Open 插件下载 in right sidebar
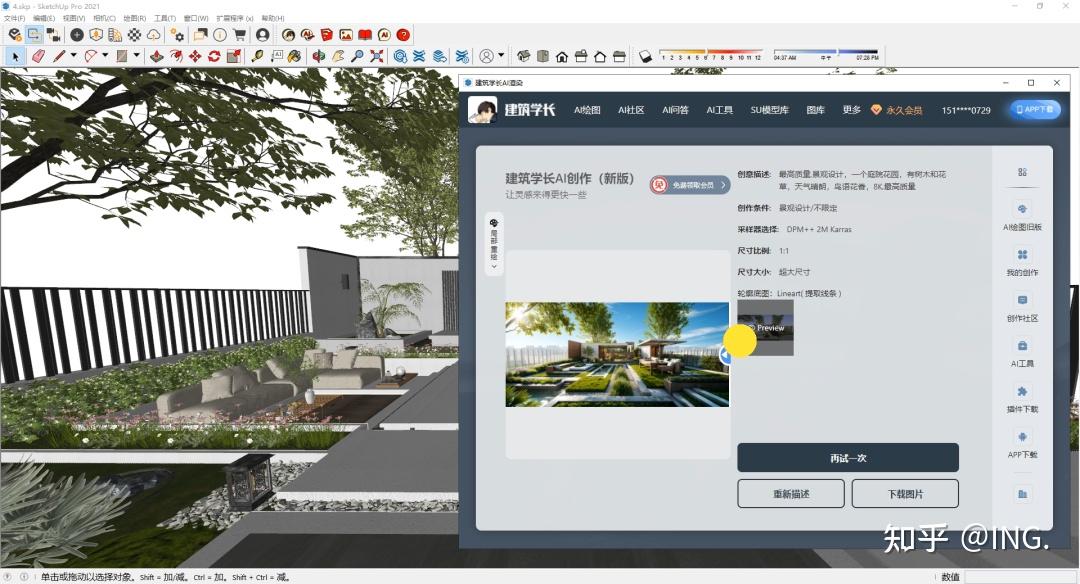The height and width of the screenshot is (584, 1080). (1022, 399)
